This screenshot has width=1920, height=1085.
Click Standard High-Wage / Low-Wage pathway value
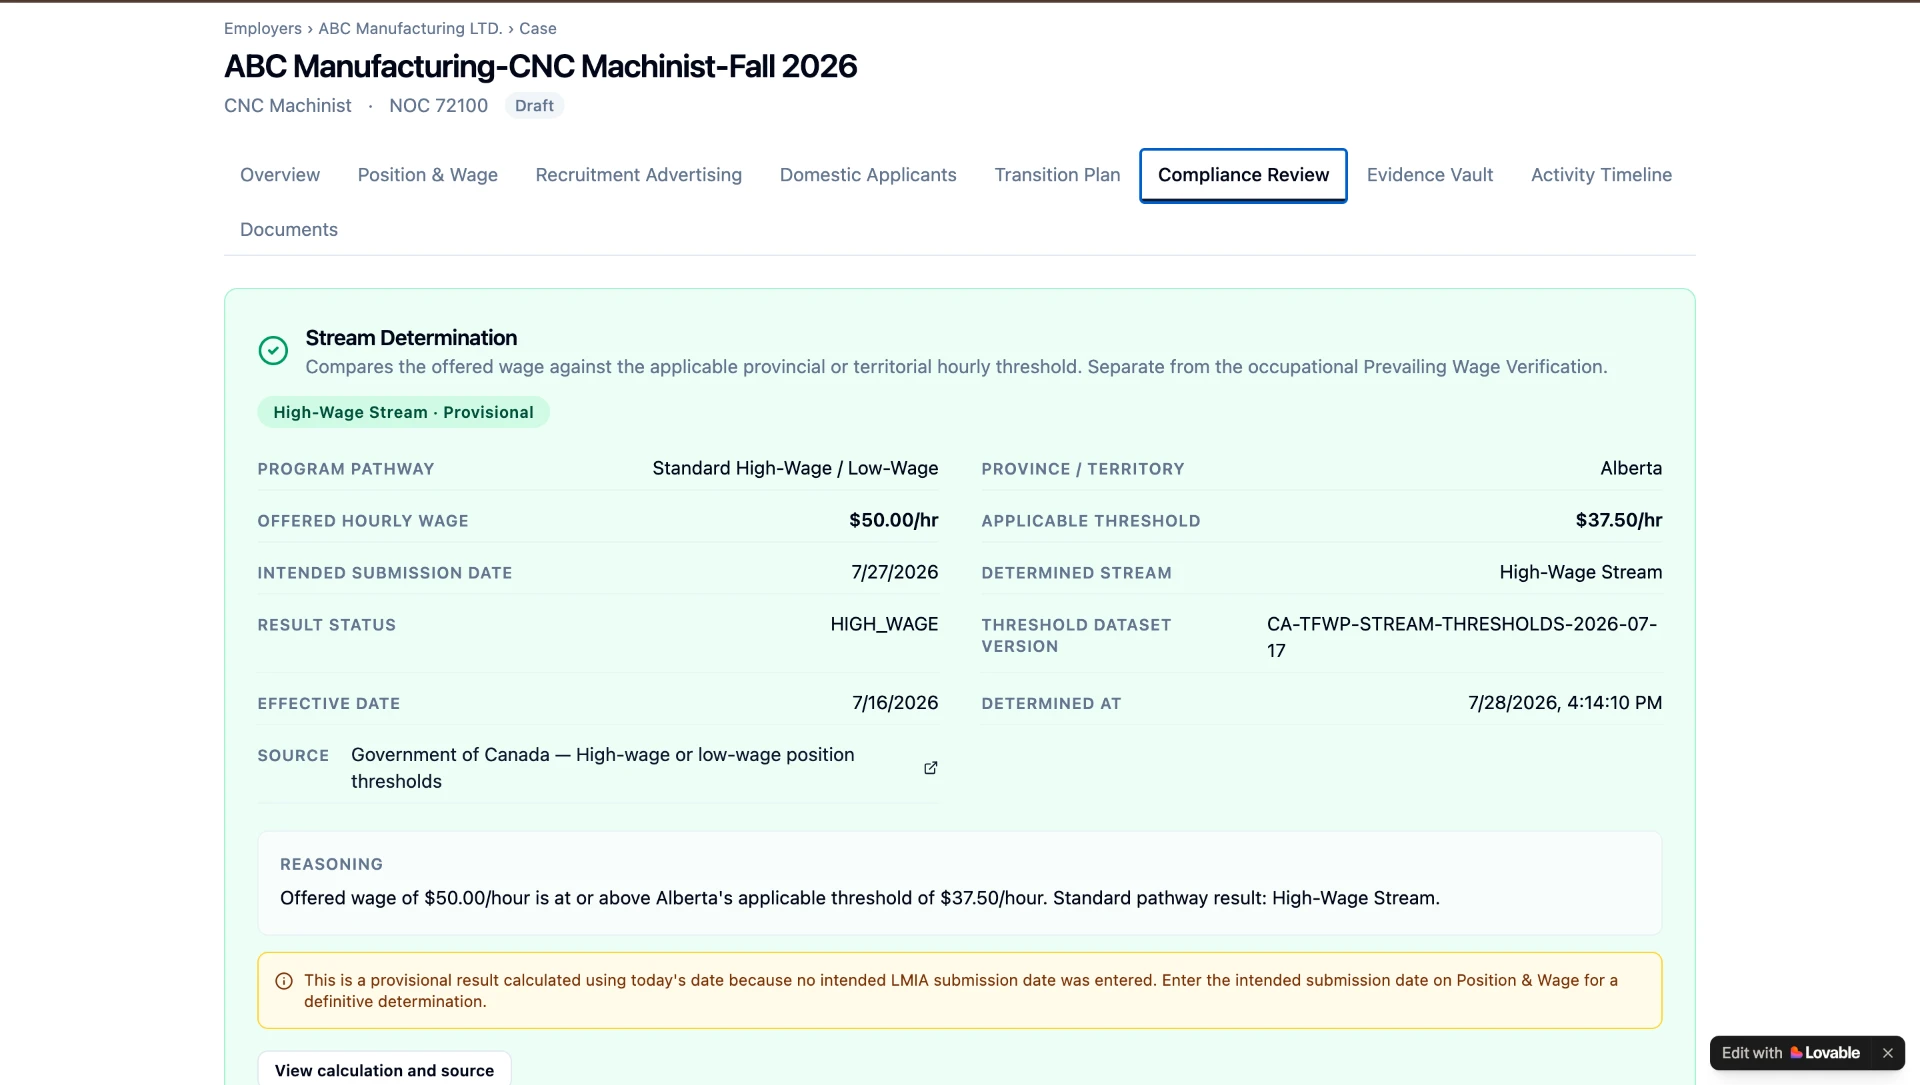pyautogui.click(x=795, y=468)
